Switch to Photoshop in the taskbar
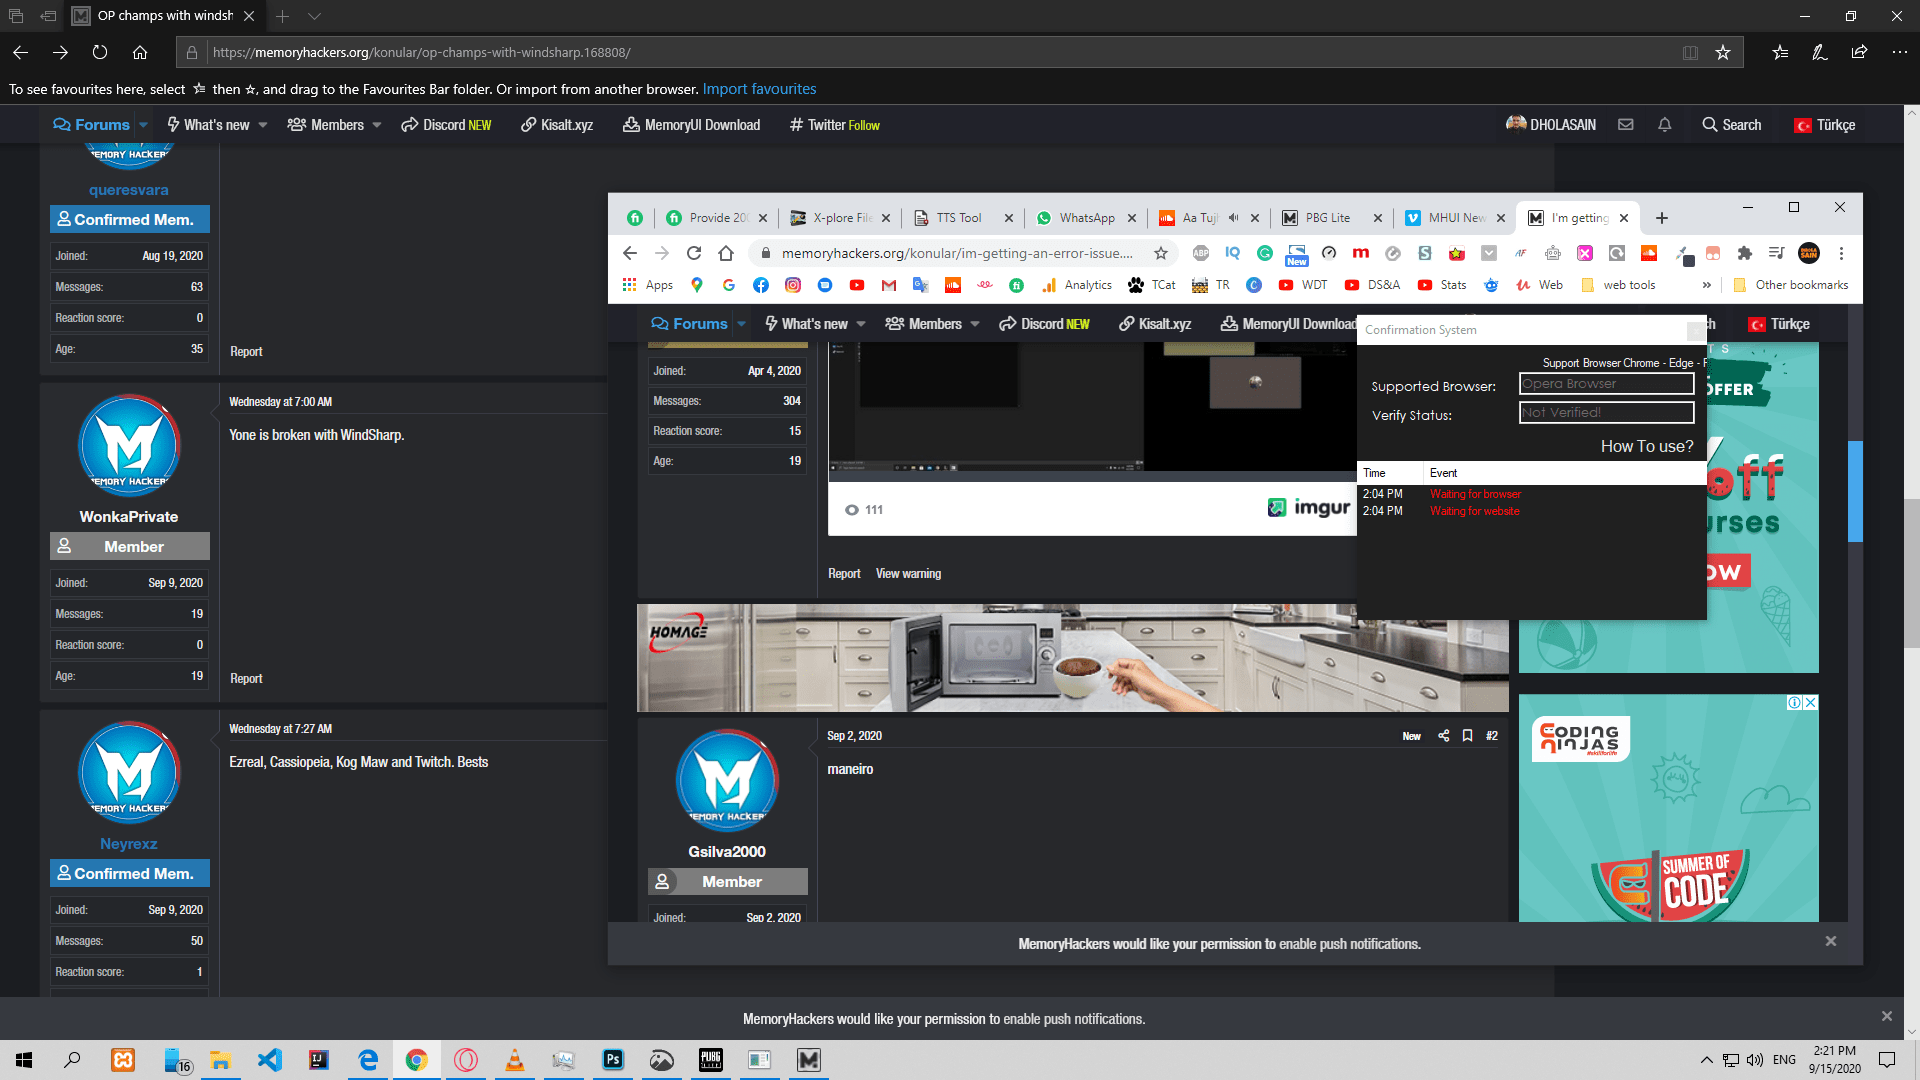The image size is (1920, 1080). click(x=613, y=1060)
